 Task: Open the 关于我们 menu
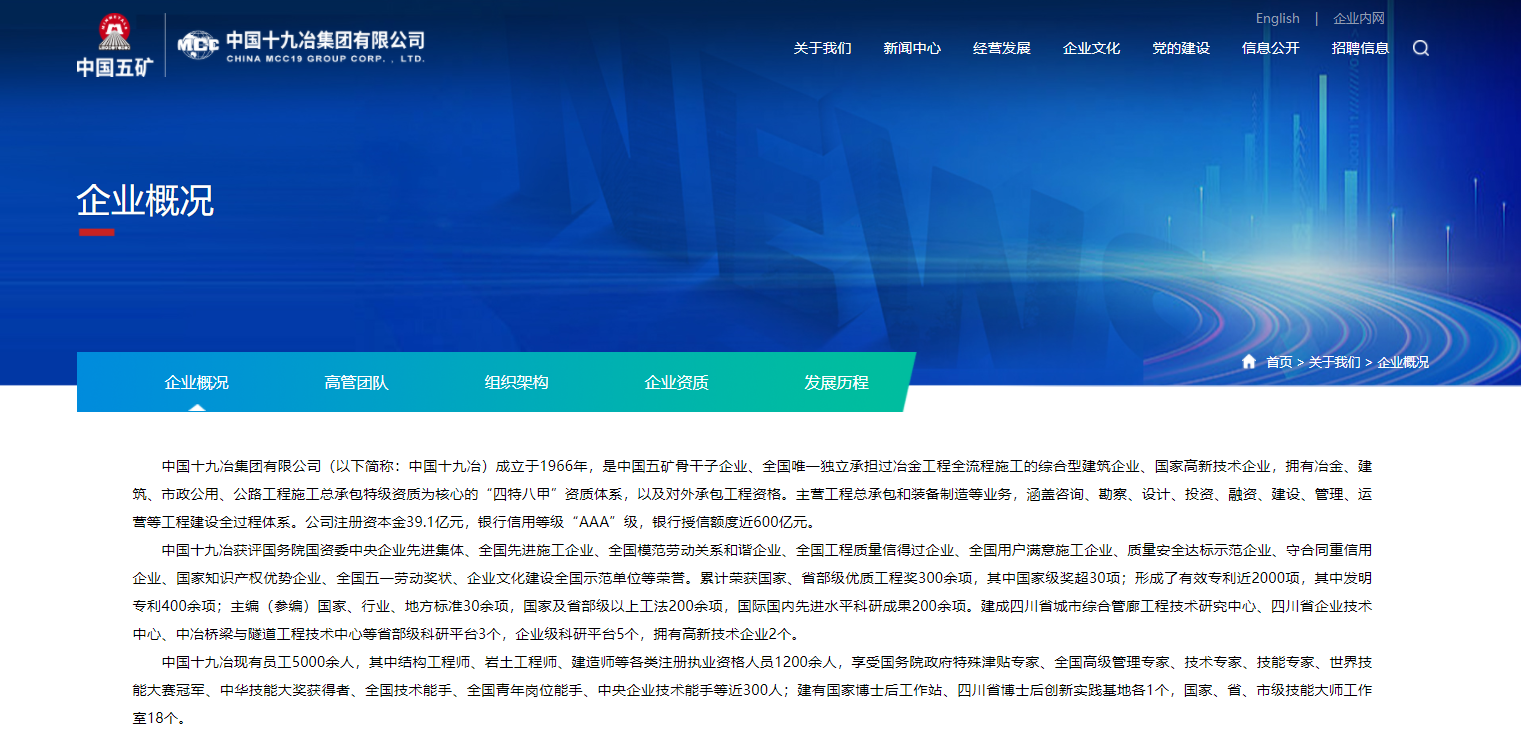(x=822, y=48)
